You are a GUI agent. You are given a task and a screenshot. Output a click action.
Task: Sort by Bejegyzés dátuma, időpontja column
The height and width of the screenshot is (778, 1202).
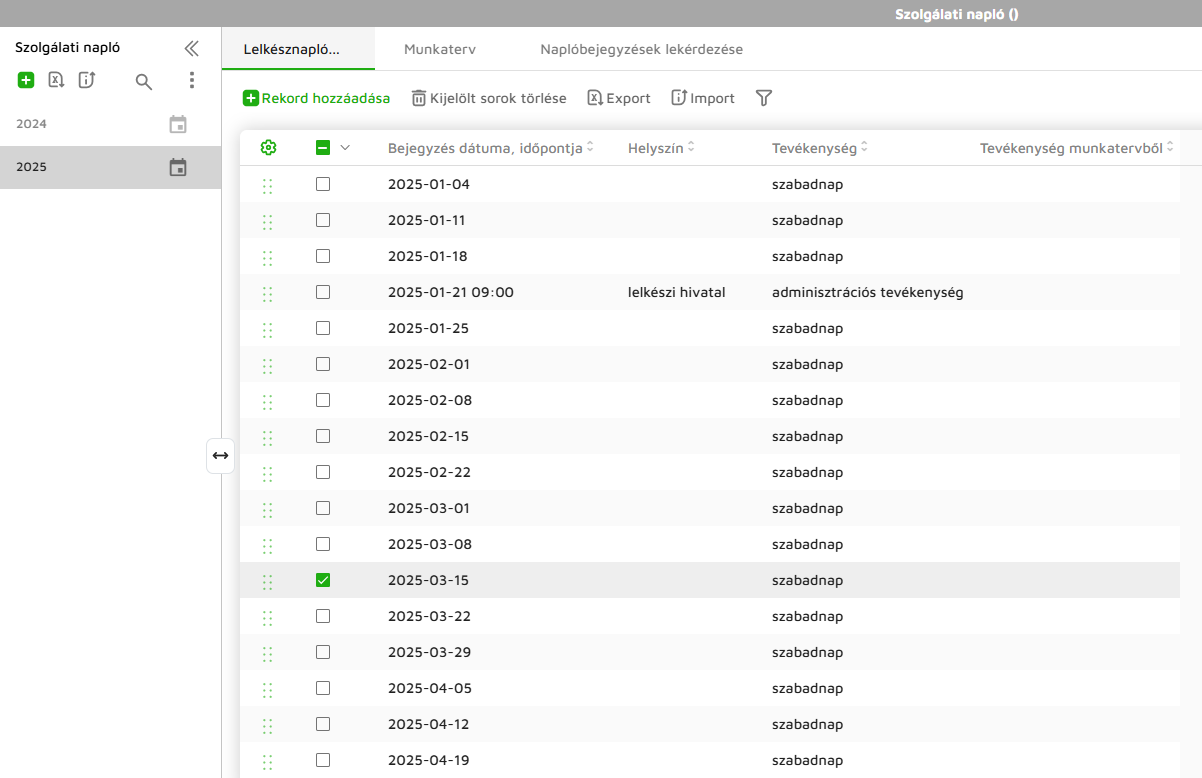point(590,148)
